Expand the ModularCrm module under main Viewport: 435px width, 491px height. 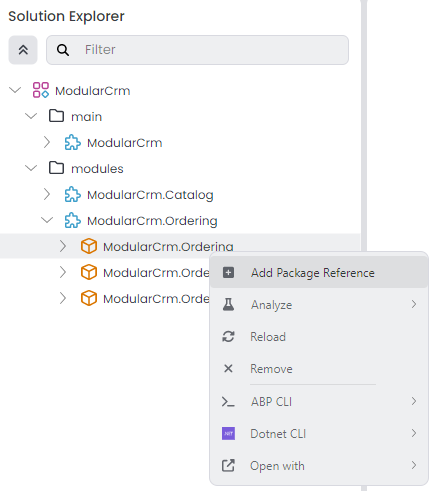pyautogui.click(x=47, y=142)
